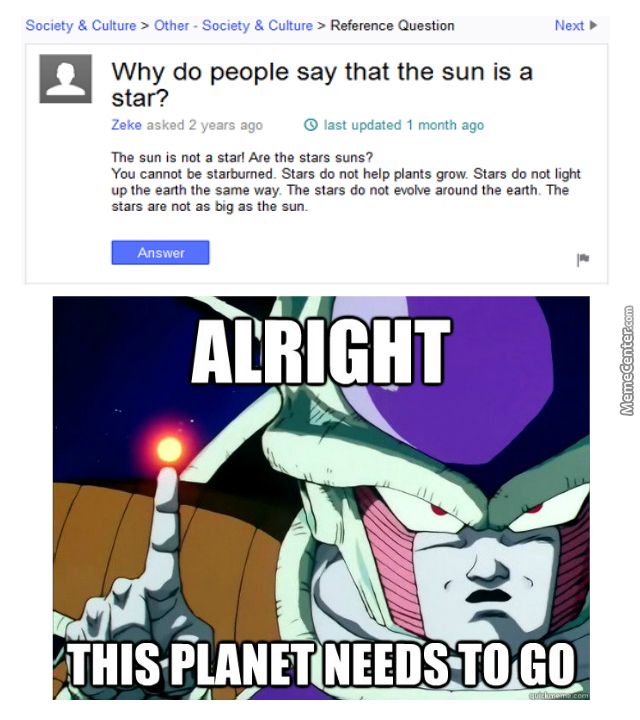Screen dimensions: 640x720
Task: Open Zeke's user profile link
Action: [126, 125]
